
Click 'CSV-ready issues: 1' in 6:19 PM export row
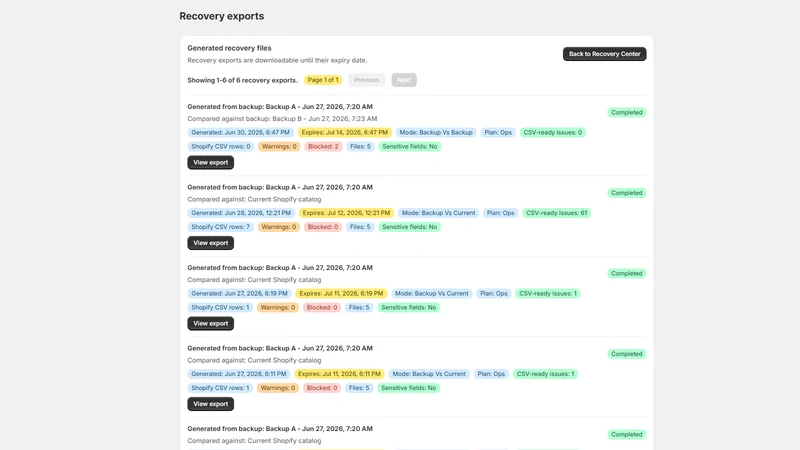[547, 294]
